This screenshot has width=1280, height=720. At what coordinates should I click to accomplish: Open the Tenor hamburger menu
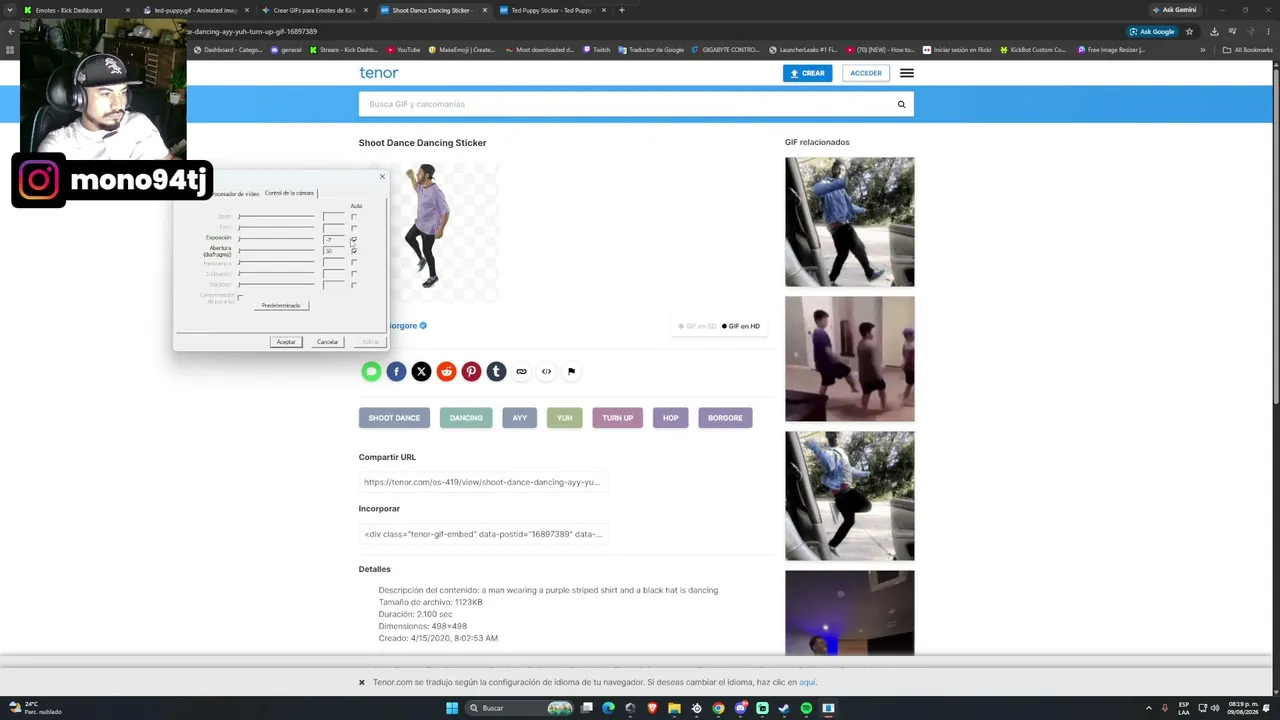point(906,73)
